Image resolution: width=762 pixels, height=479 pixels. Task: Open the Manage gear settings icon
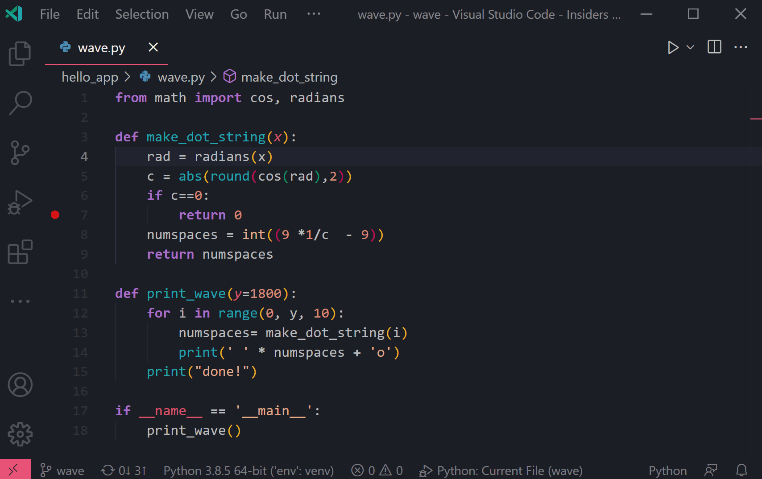click(20, 434)
